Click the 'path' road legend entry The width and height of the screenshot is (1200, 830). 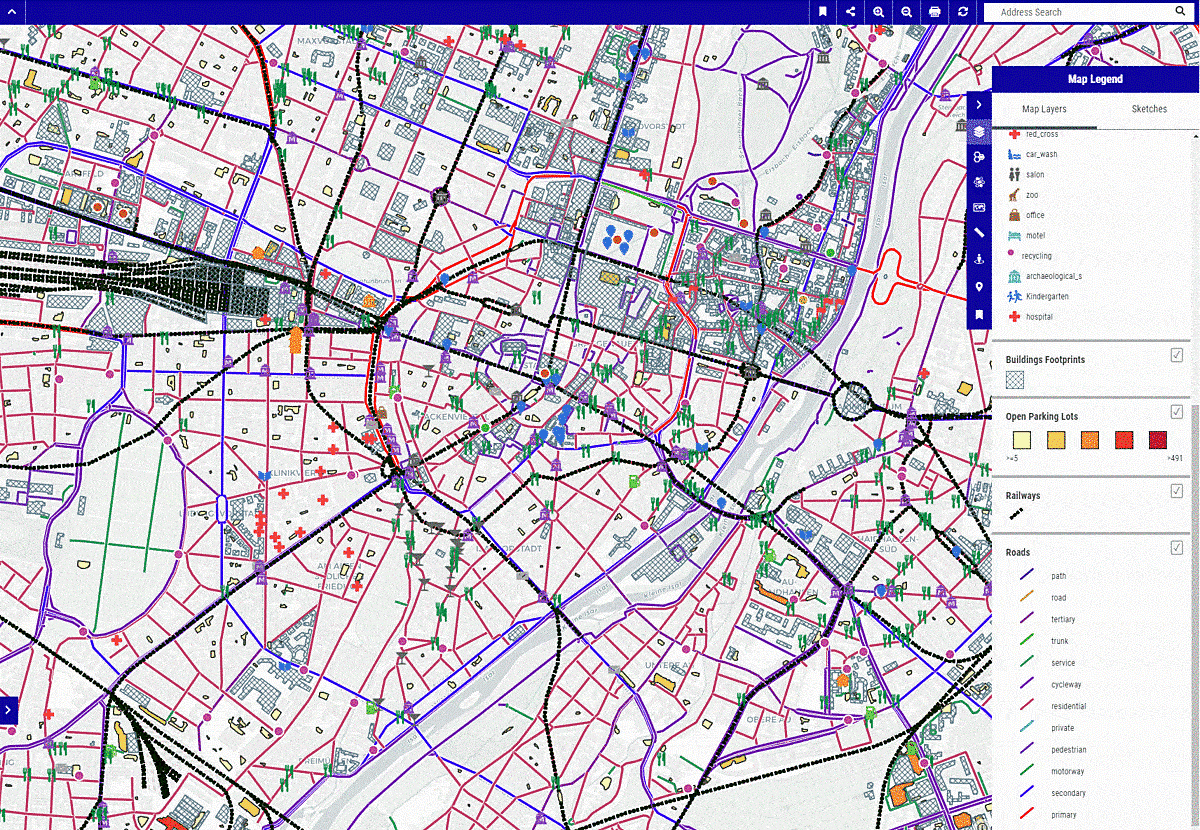(1058, 576)
